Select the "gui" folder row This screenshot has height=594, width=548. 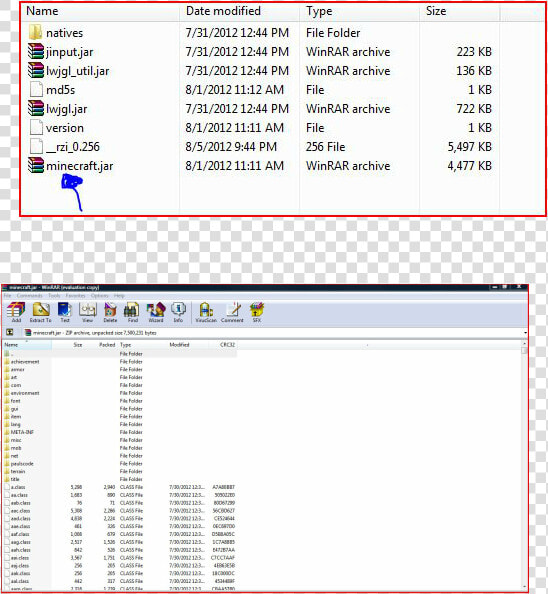pyautogui.click(x=120, y=409)
